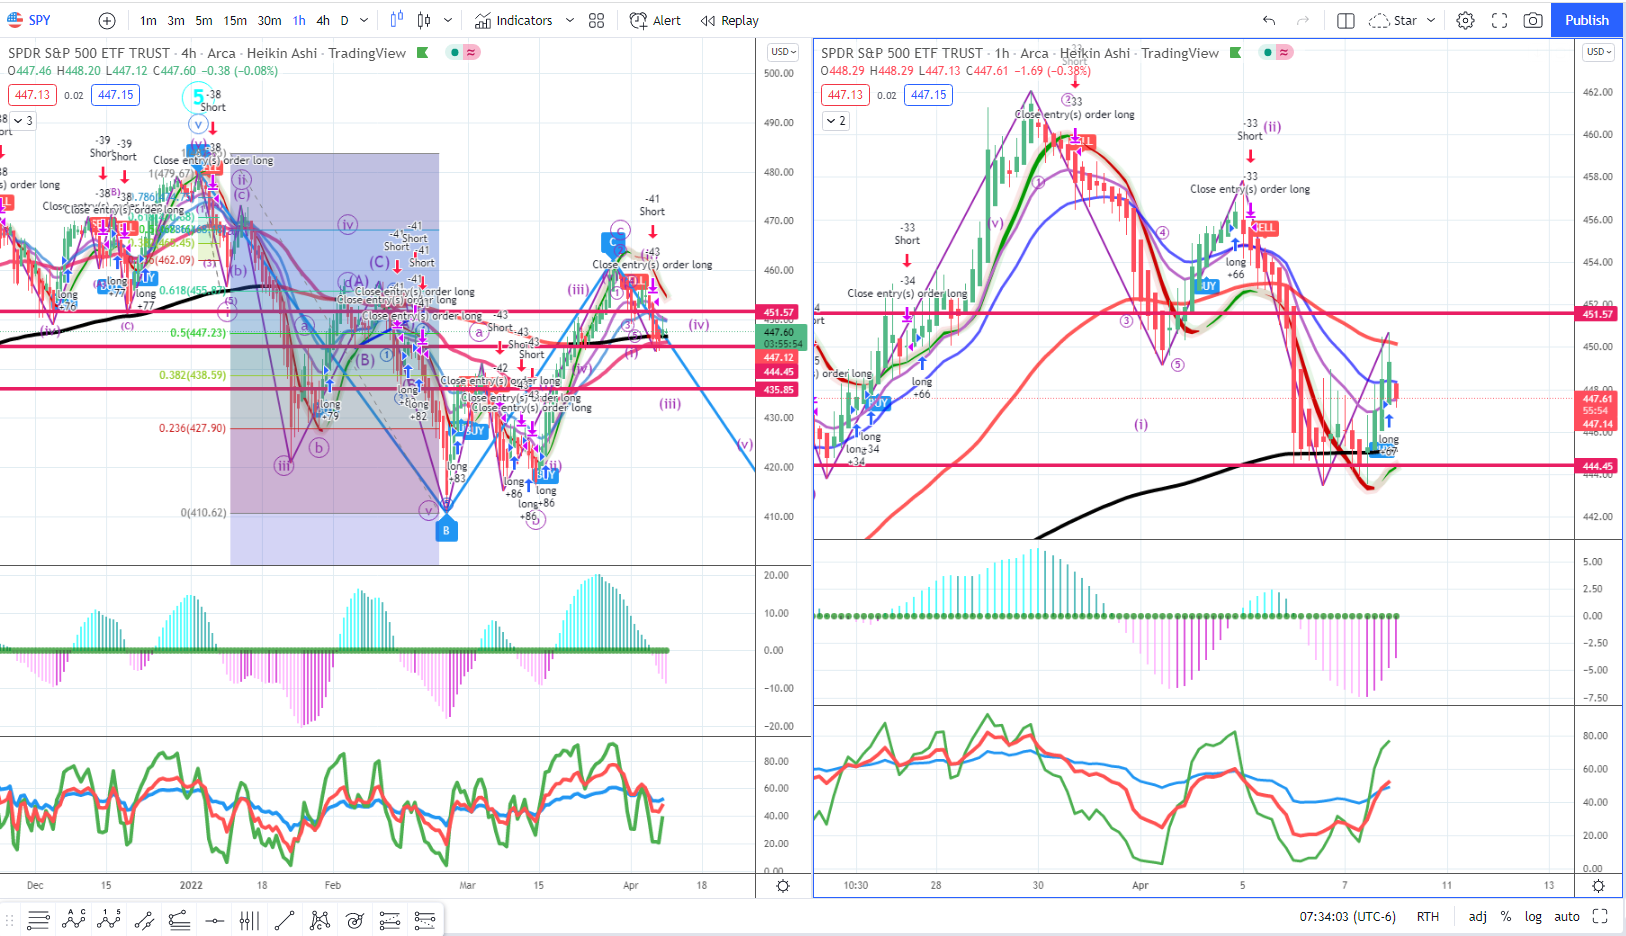Expand the chart type dropdown arrow

[448, 20]
